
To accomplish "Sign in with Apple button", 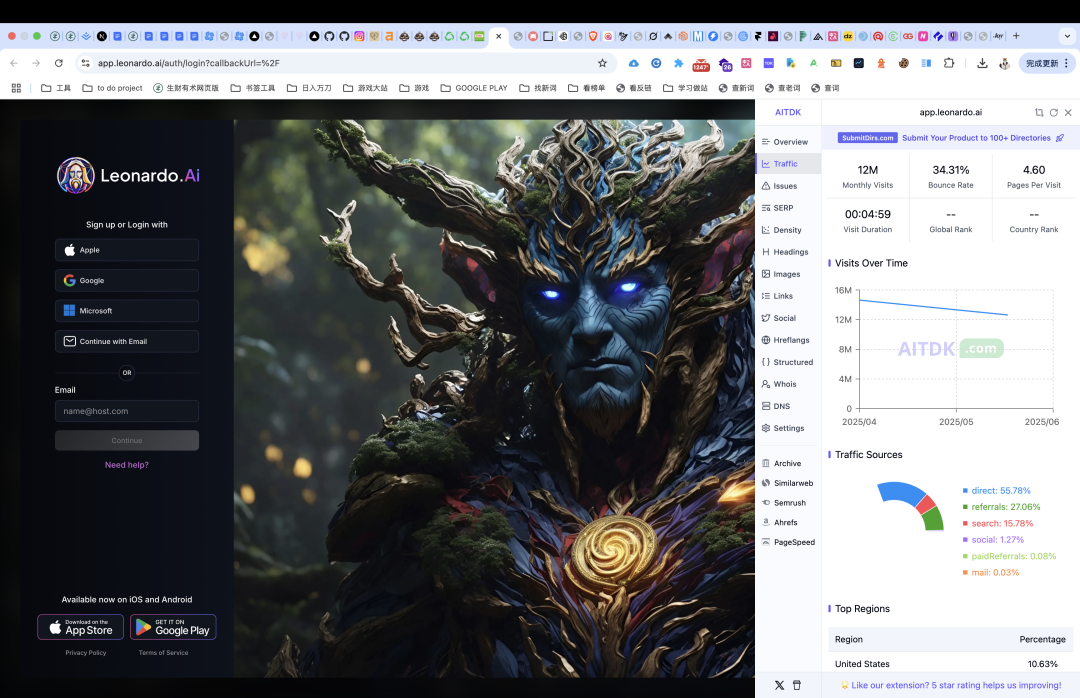I will (127, 250).
